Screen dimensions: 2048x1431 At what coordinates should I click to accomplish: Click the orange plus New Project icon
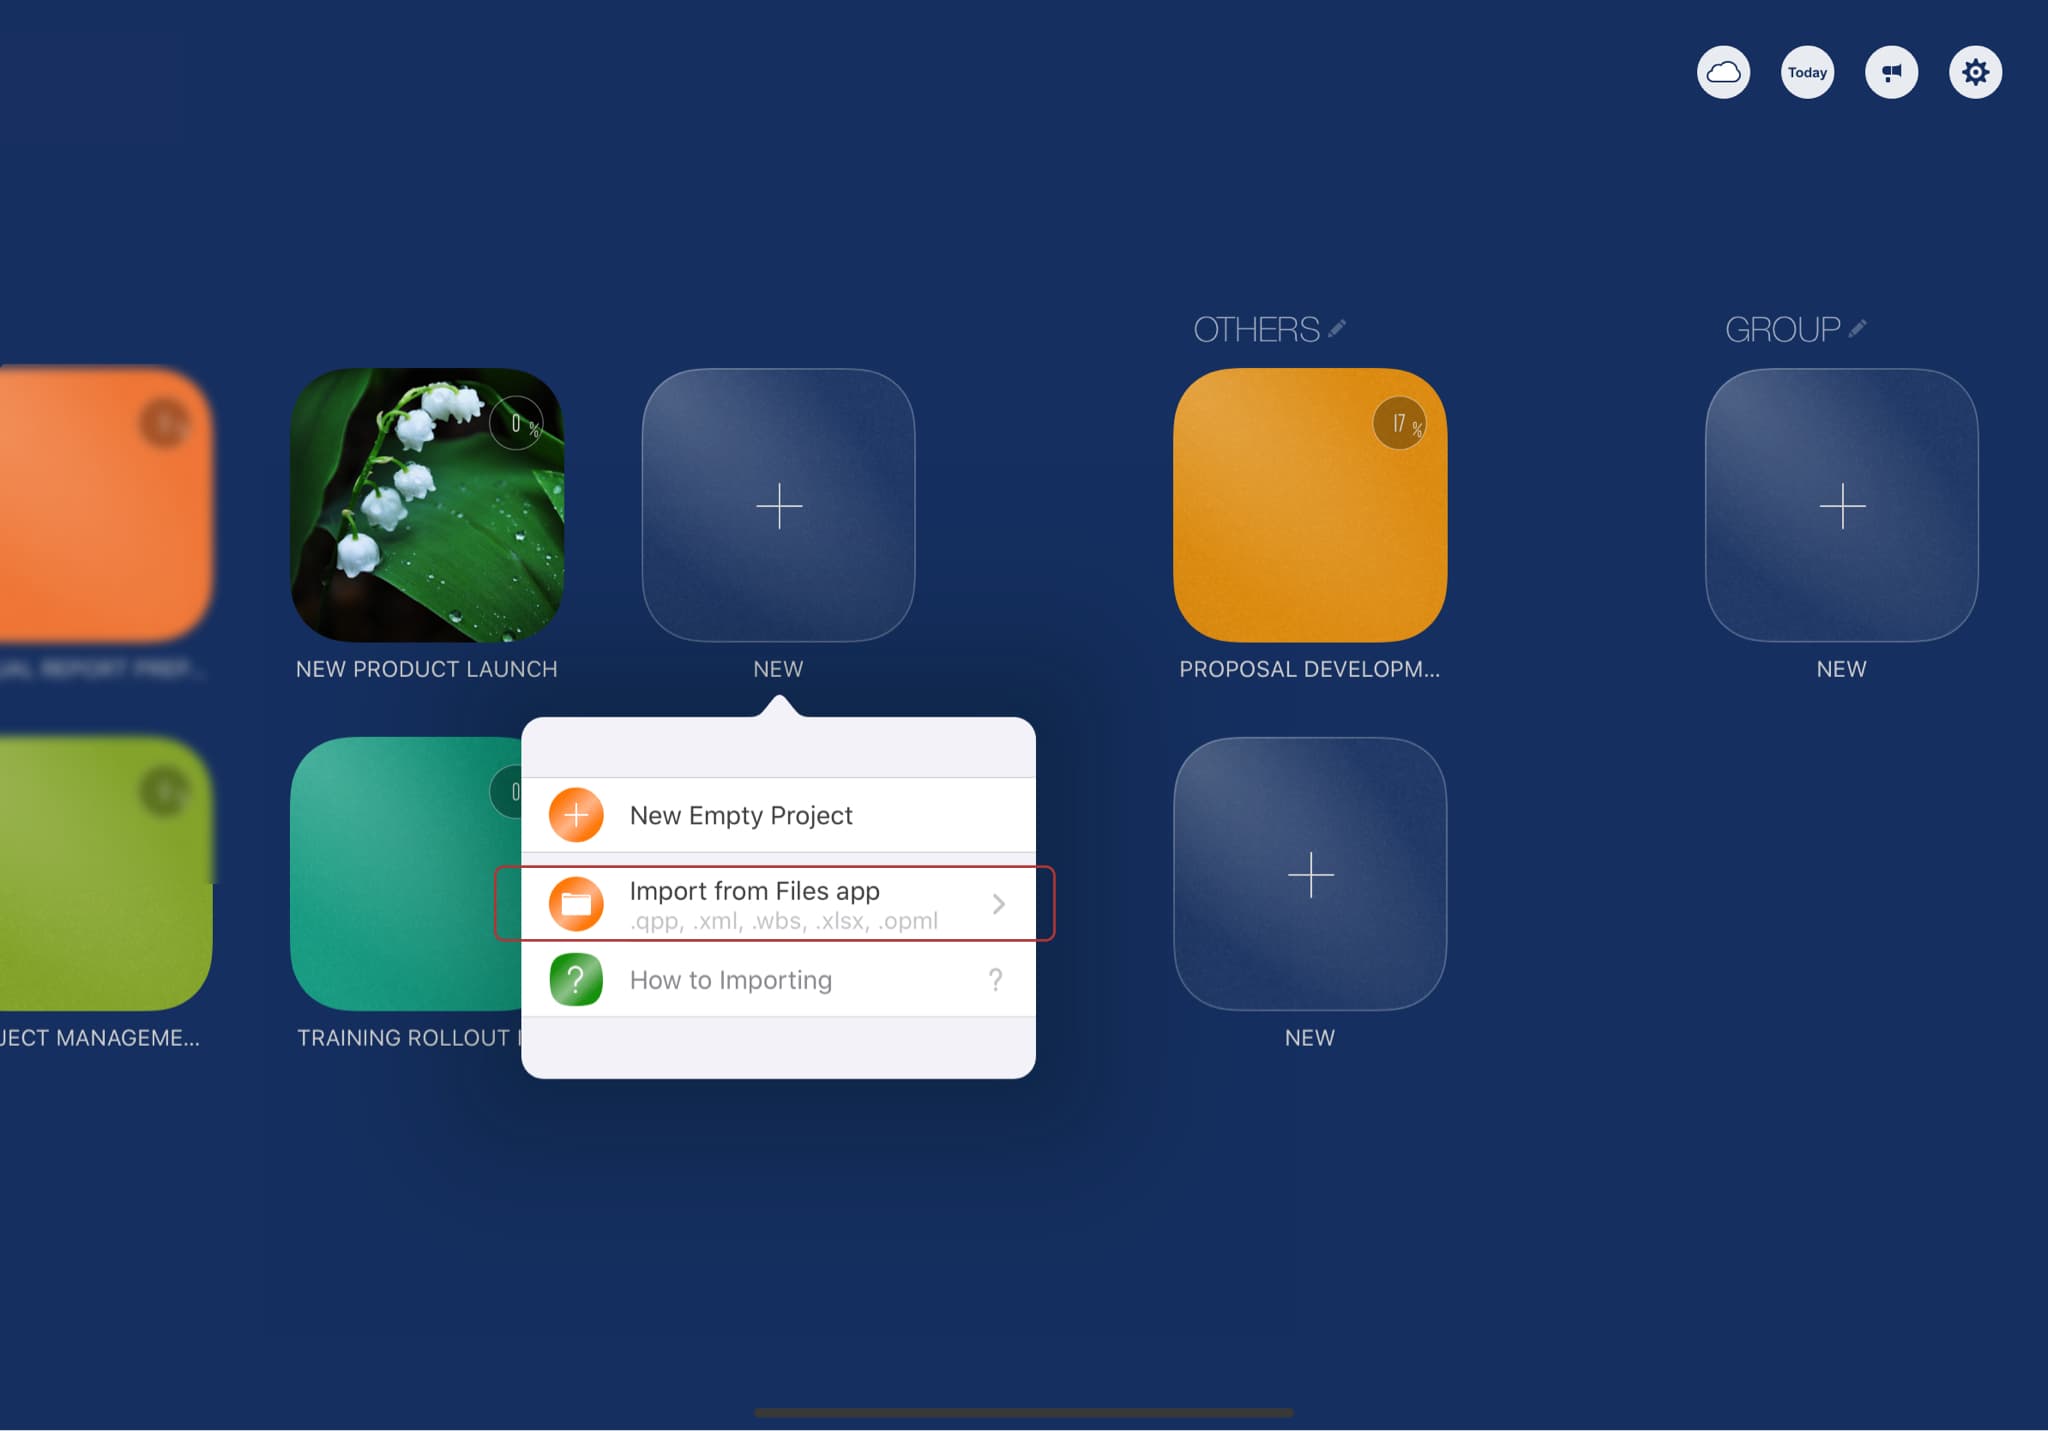click(x=576, y=815)
